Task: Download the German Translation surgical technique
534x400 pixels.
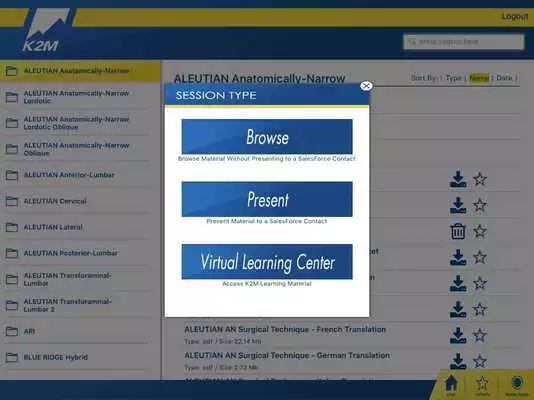Action: click(x=458, y=361)
